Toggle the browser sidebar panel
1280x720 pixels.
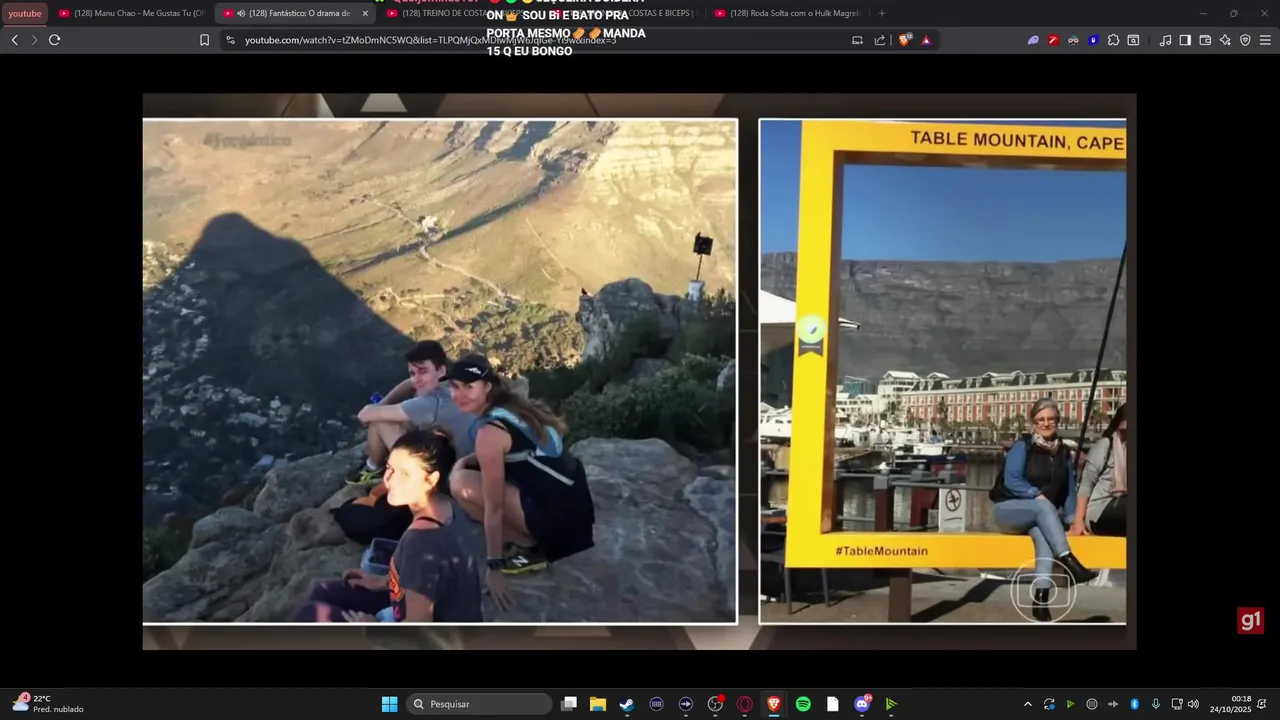pyautogui.click(x=1185, y=40)
